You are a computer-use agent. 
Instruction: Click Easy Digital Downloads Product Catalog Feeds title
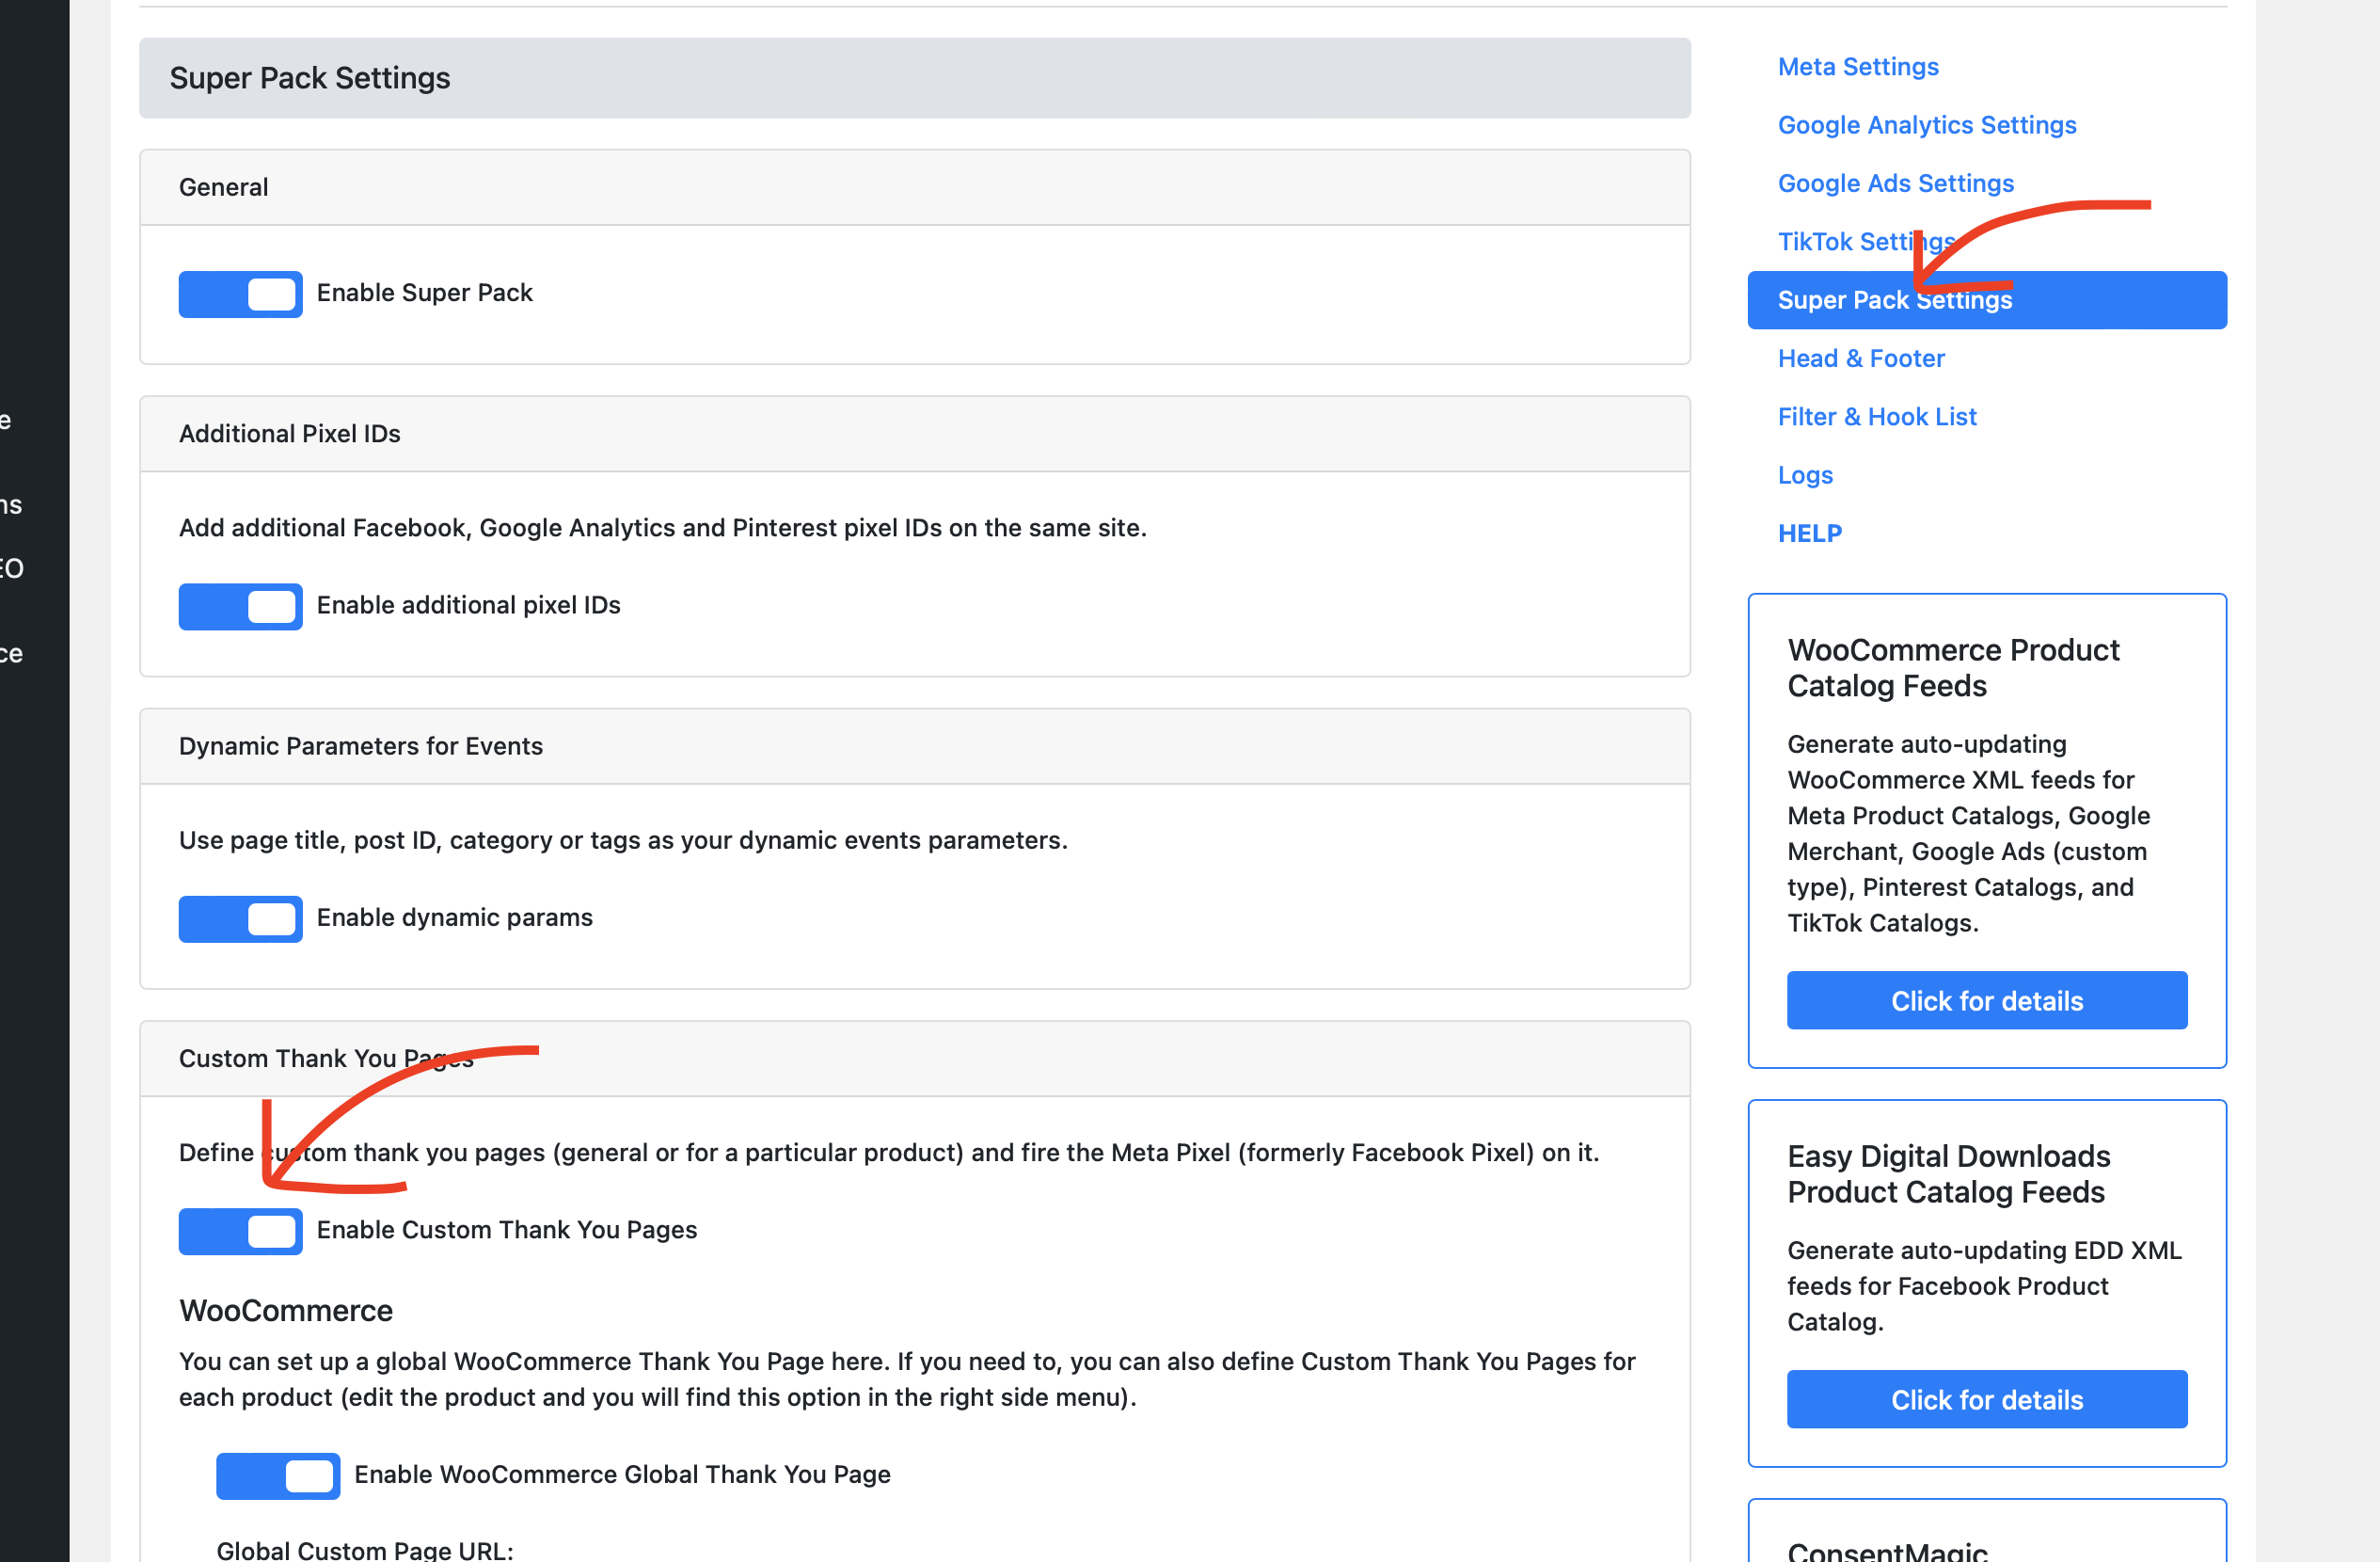[x=1948, y=1174]
